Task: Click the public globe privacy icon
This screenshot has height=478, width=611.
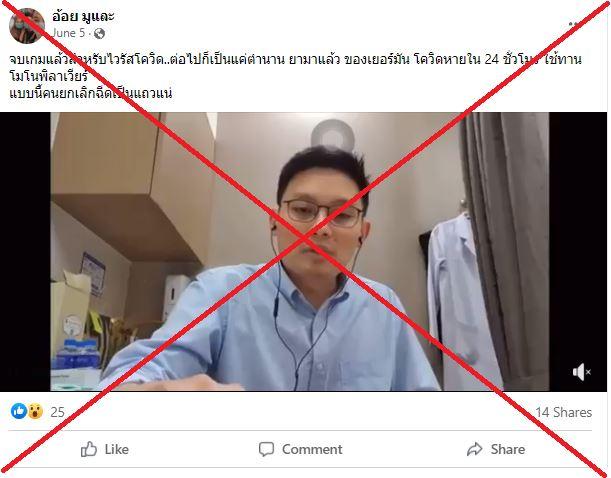Action: [x=99, y=34]
